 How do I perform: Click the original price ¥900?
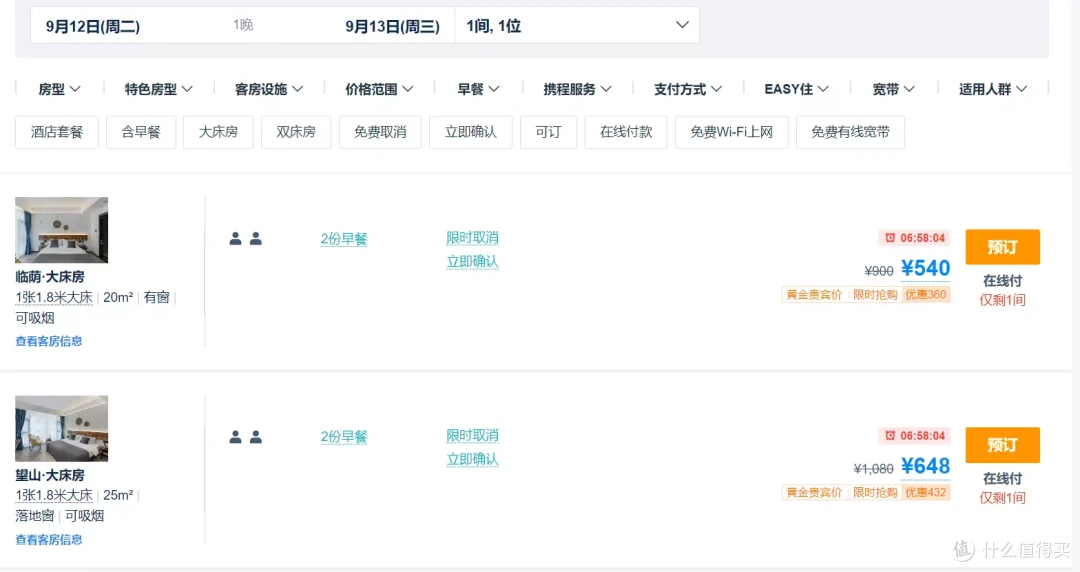879,271
